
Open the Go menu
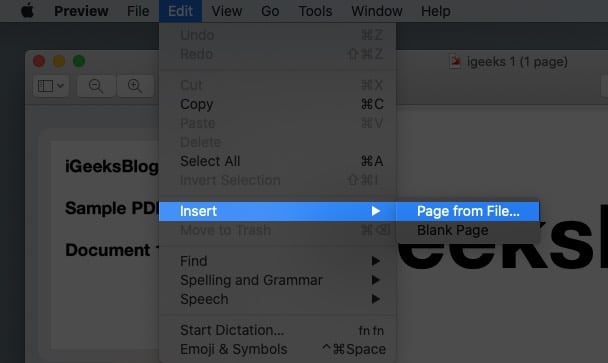tap(270, 11)
